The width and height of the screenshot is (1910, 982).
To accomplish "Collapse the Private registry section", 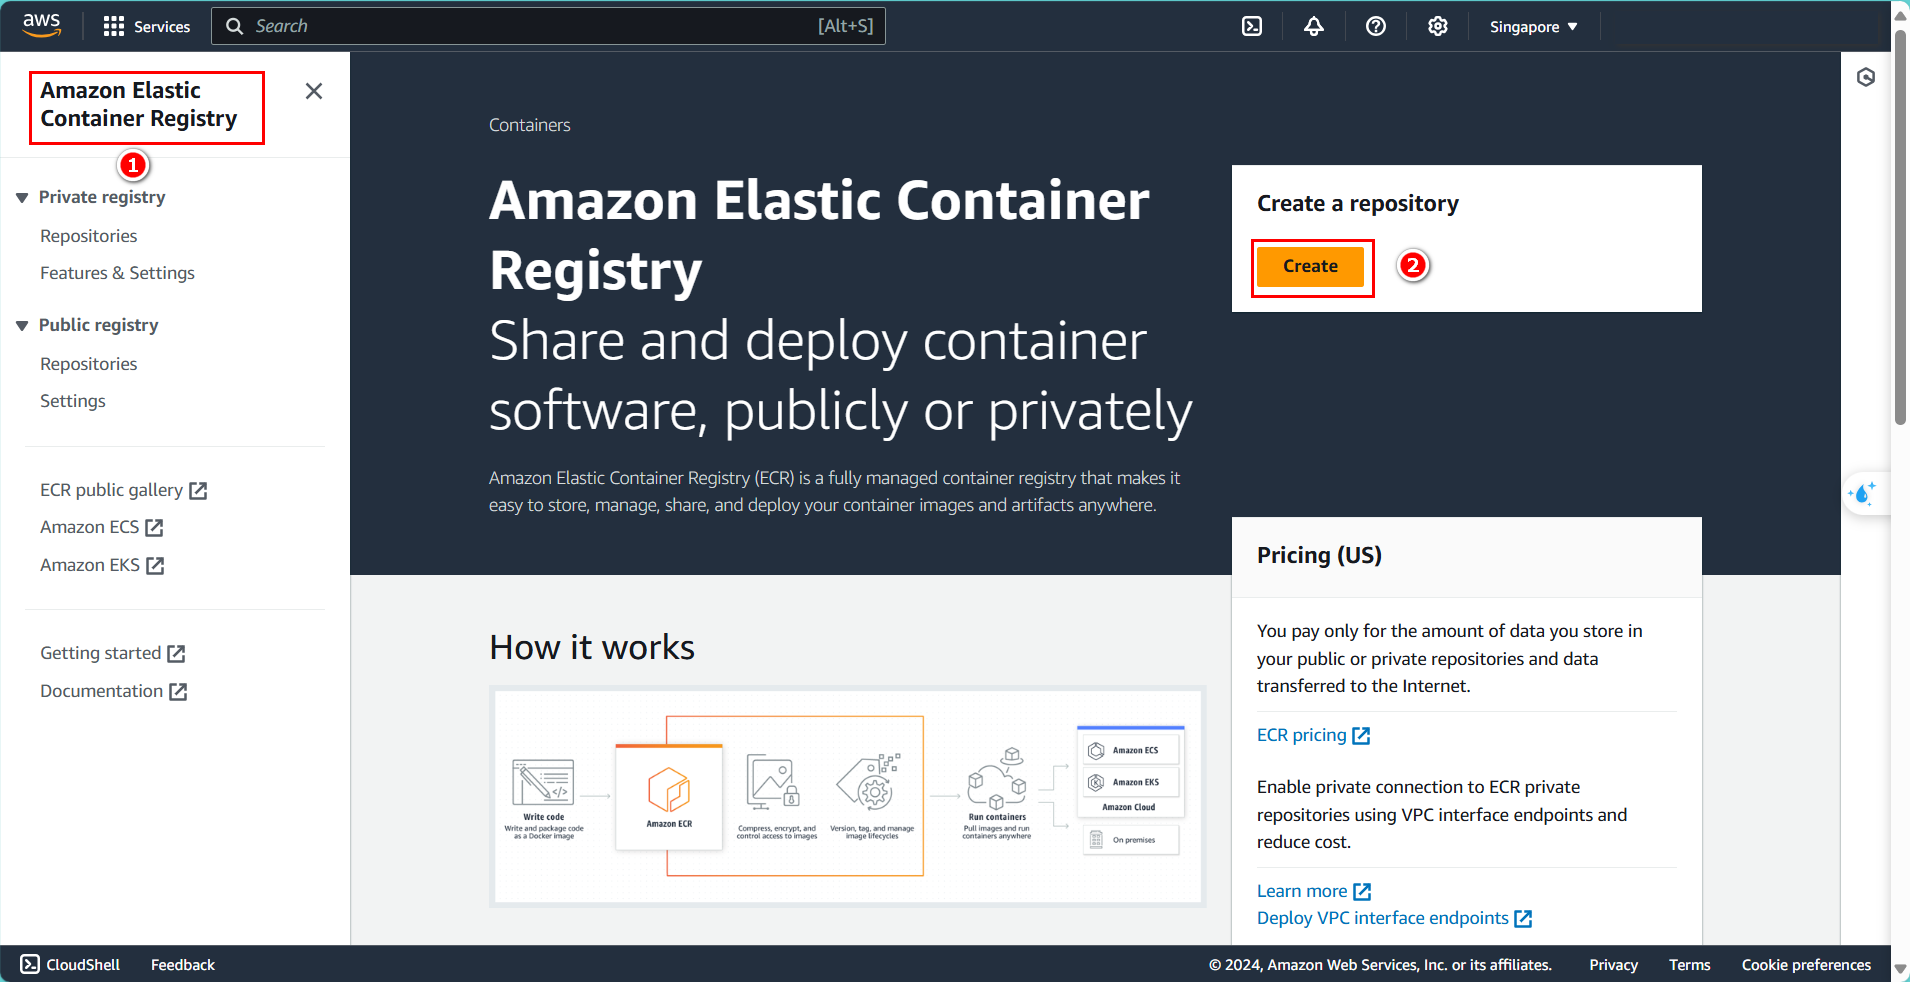I will point(22,198).
